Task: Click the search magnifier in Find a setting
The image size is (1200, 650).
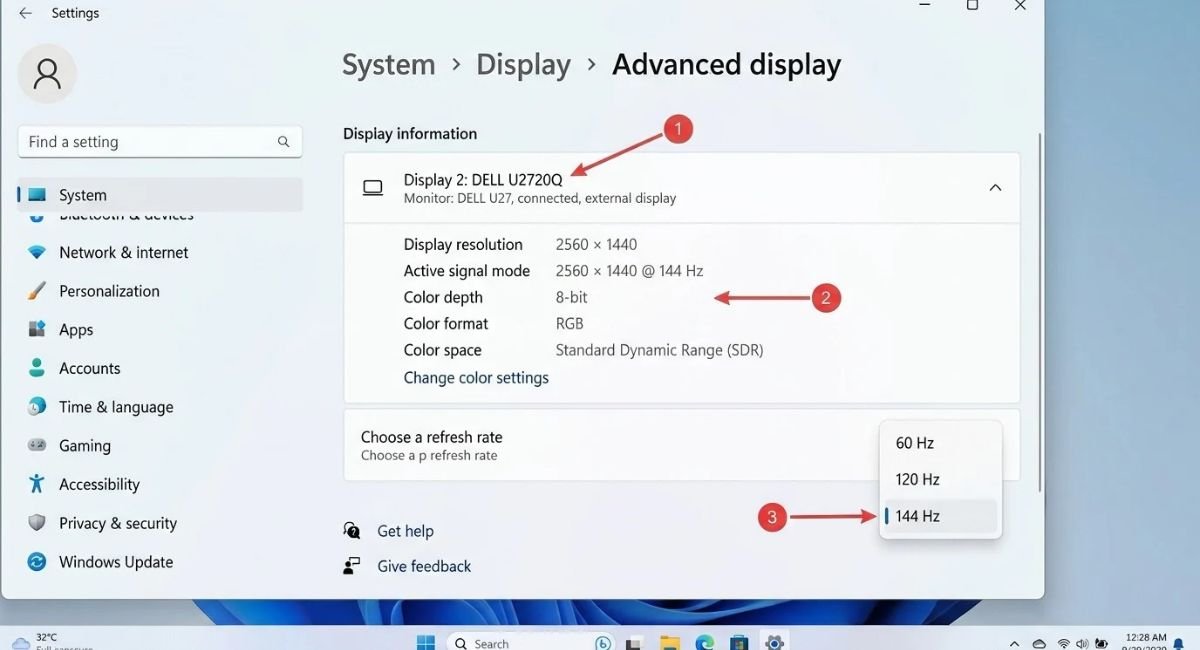Action: coord(284,142)
